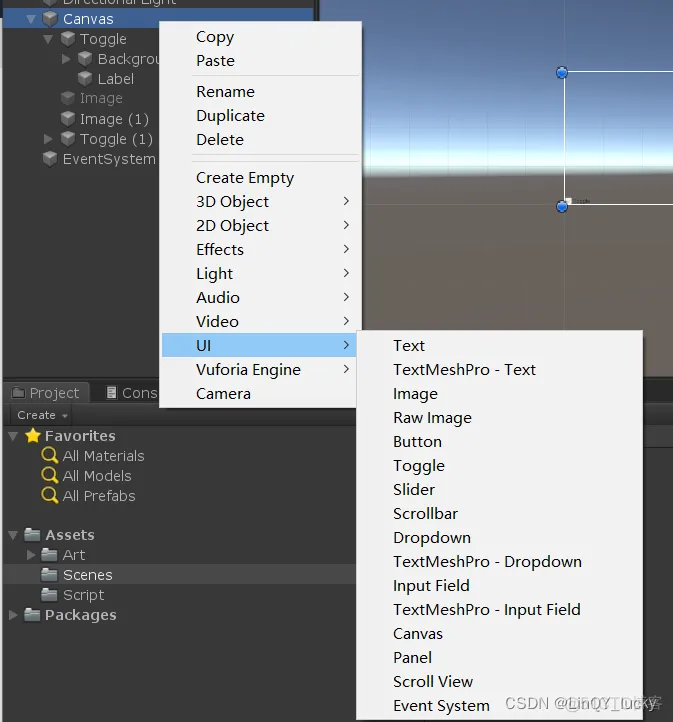Click the All Materials search icon
This screenshot has width=673, height=722.
50,456
